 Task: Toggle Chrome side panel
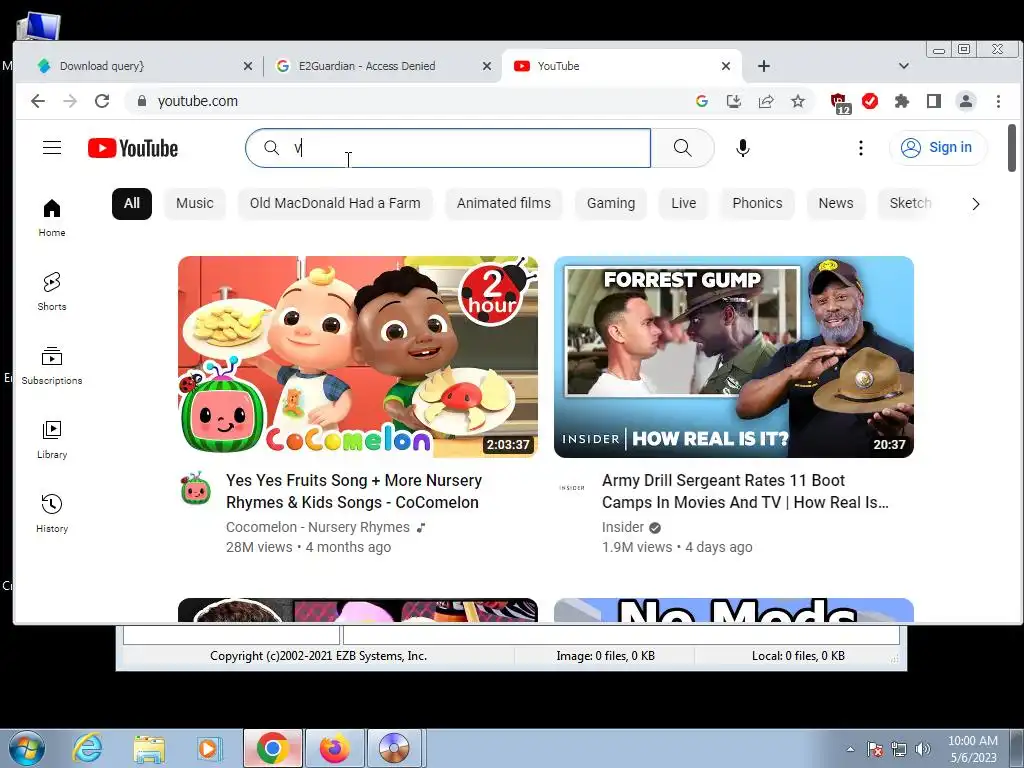pos(934,101)
